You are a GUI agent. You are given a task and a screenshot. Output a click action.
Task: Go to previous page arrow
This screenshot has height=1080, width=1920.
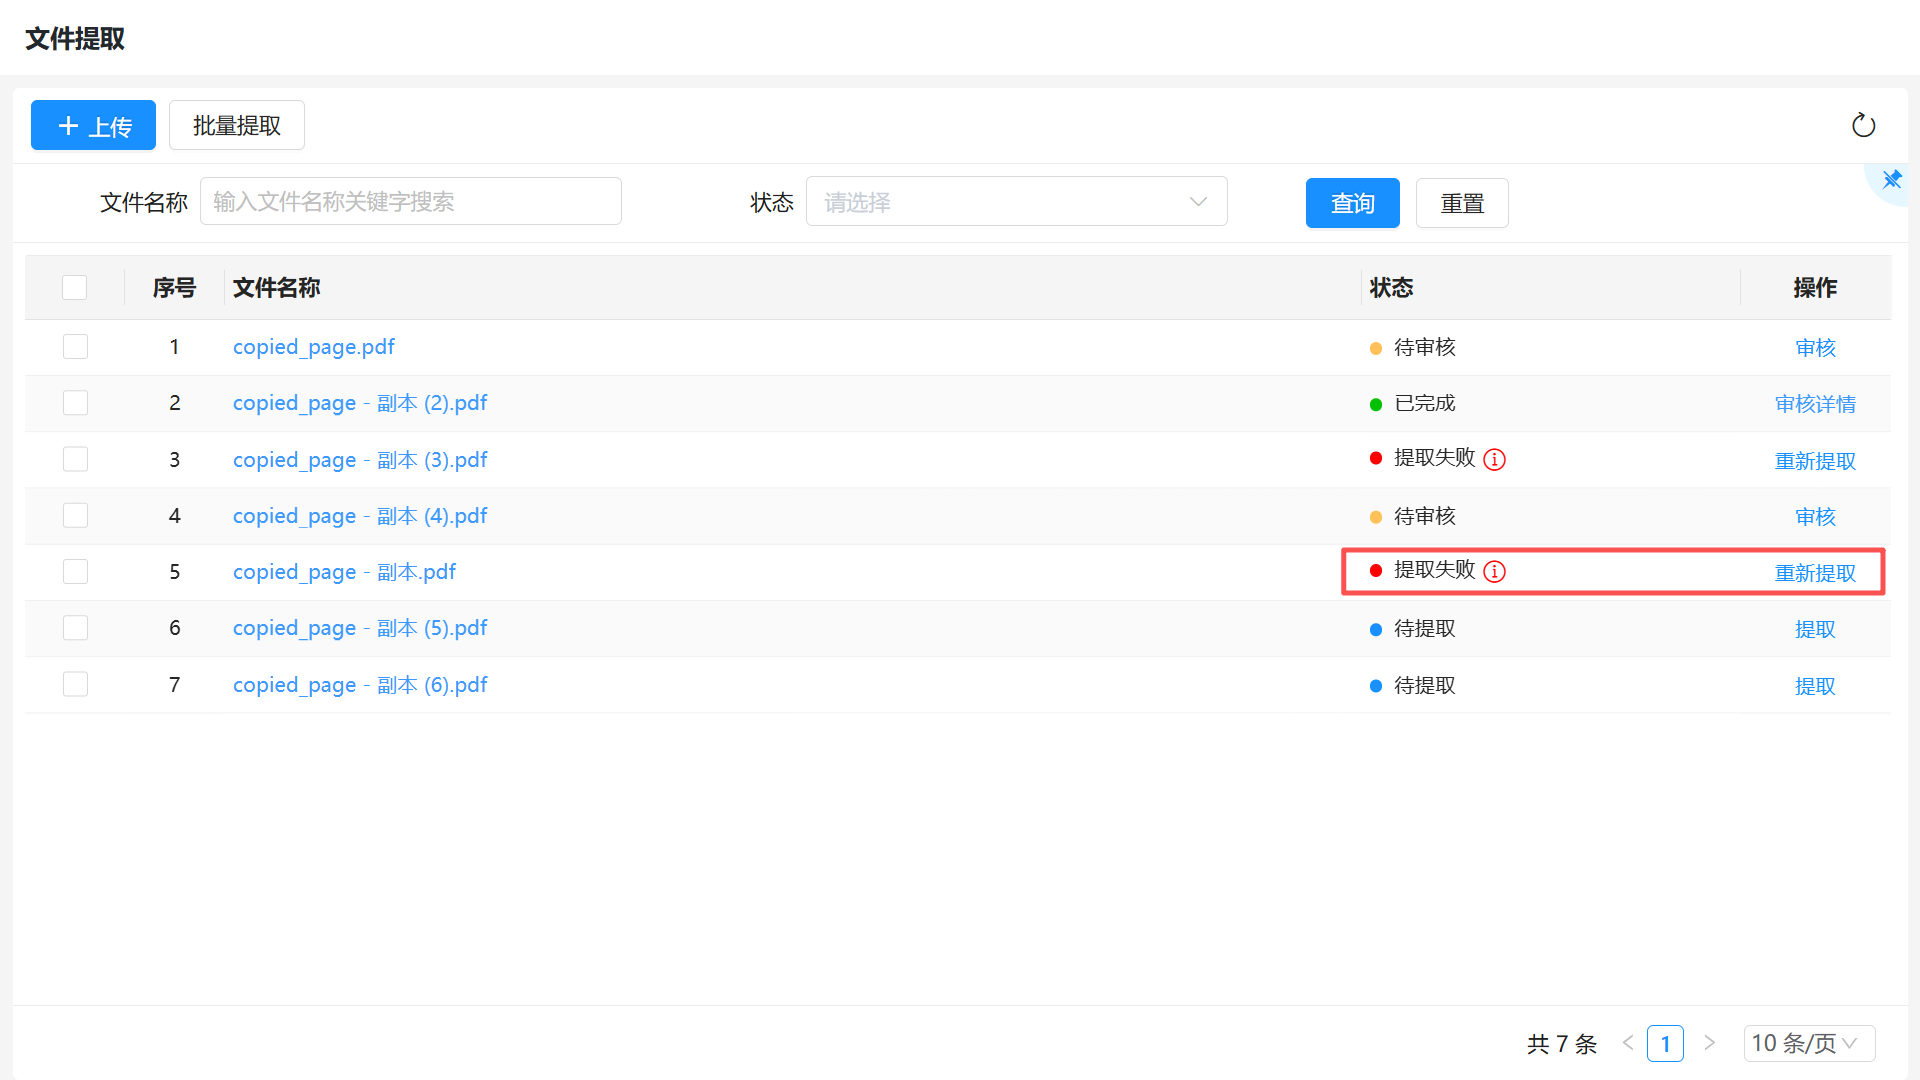click(1628, 1043)
